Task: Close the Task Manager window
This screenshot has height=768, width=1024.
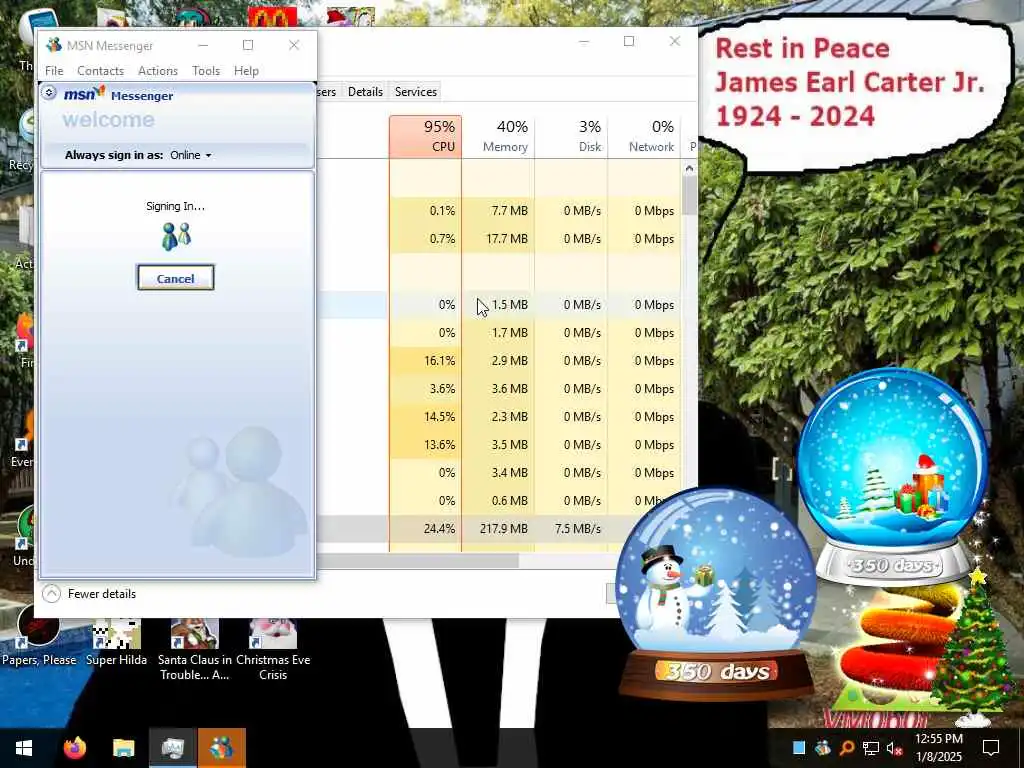Action: pyautogui.click(x=675, y=41)
